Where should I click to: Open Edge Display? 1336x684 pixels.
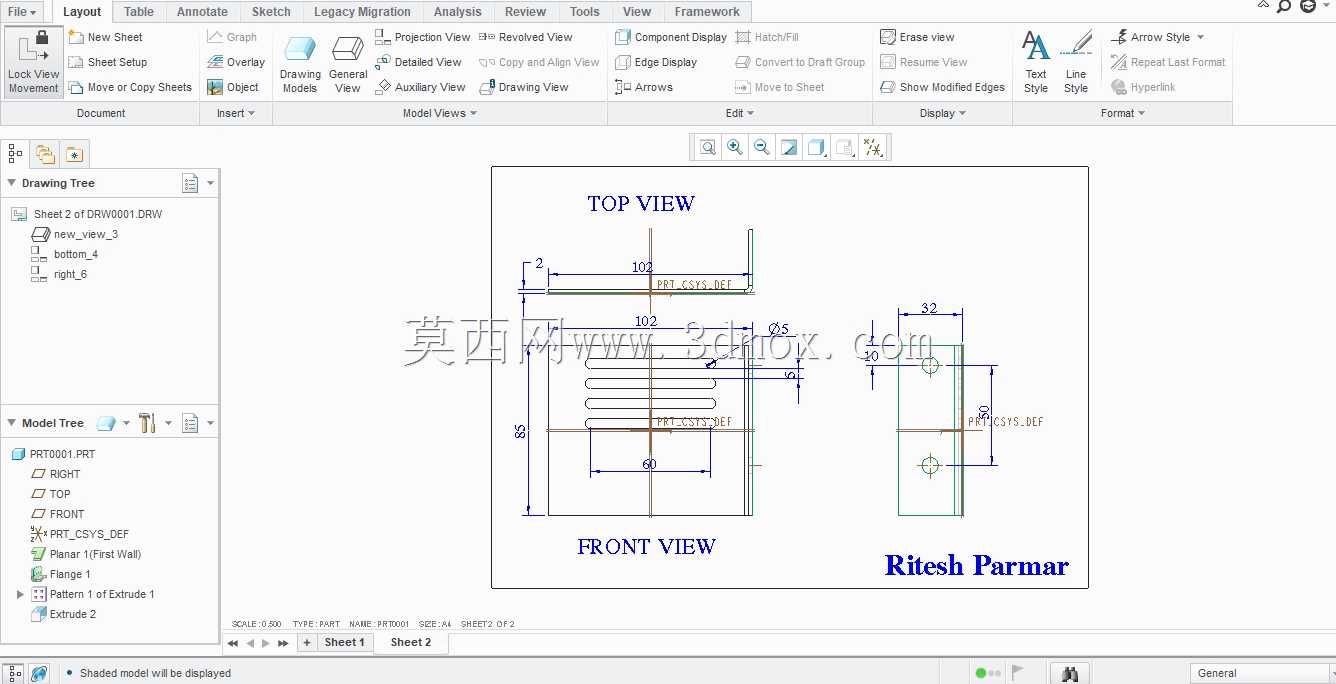(656, 62)
